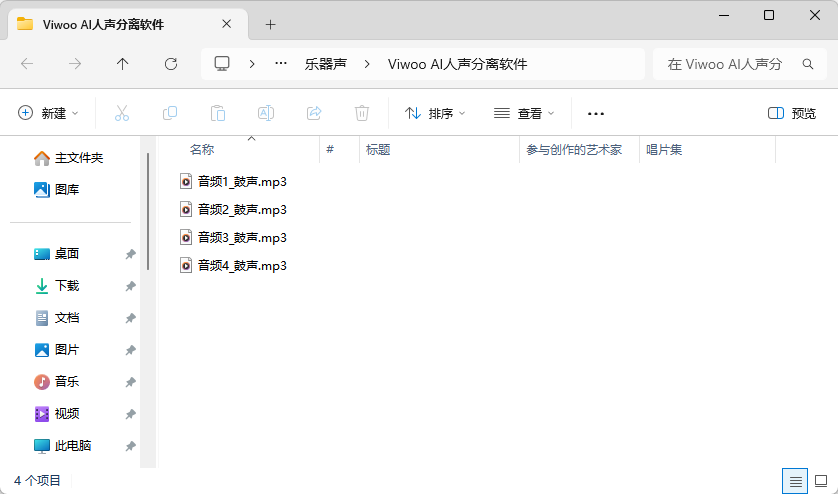Screen dimensions: 838x494
Task: Go back with the left arrow
Action: [x=27, y=64]
